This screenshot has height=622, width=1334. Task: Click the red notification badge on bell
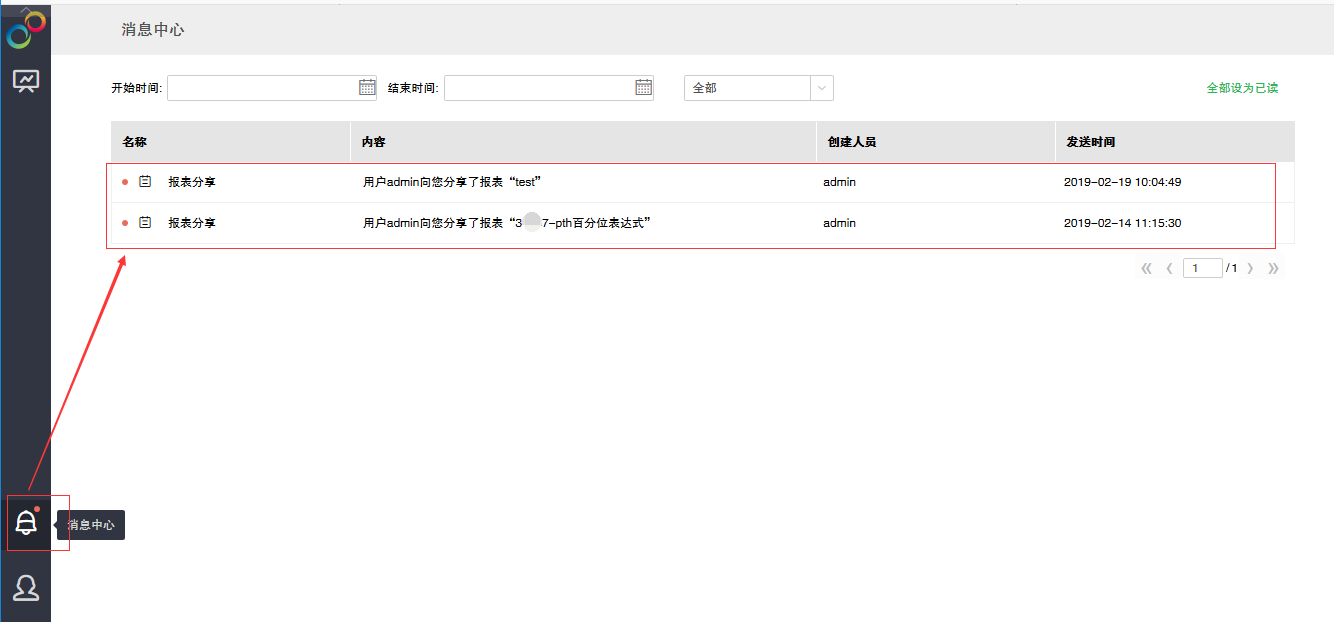tap(38, 508)
